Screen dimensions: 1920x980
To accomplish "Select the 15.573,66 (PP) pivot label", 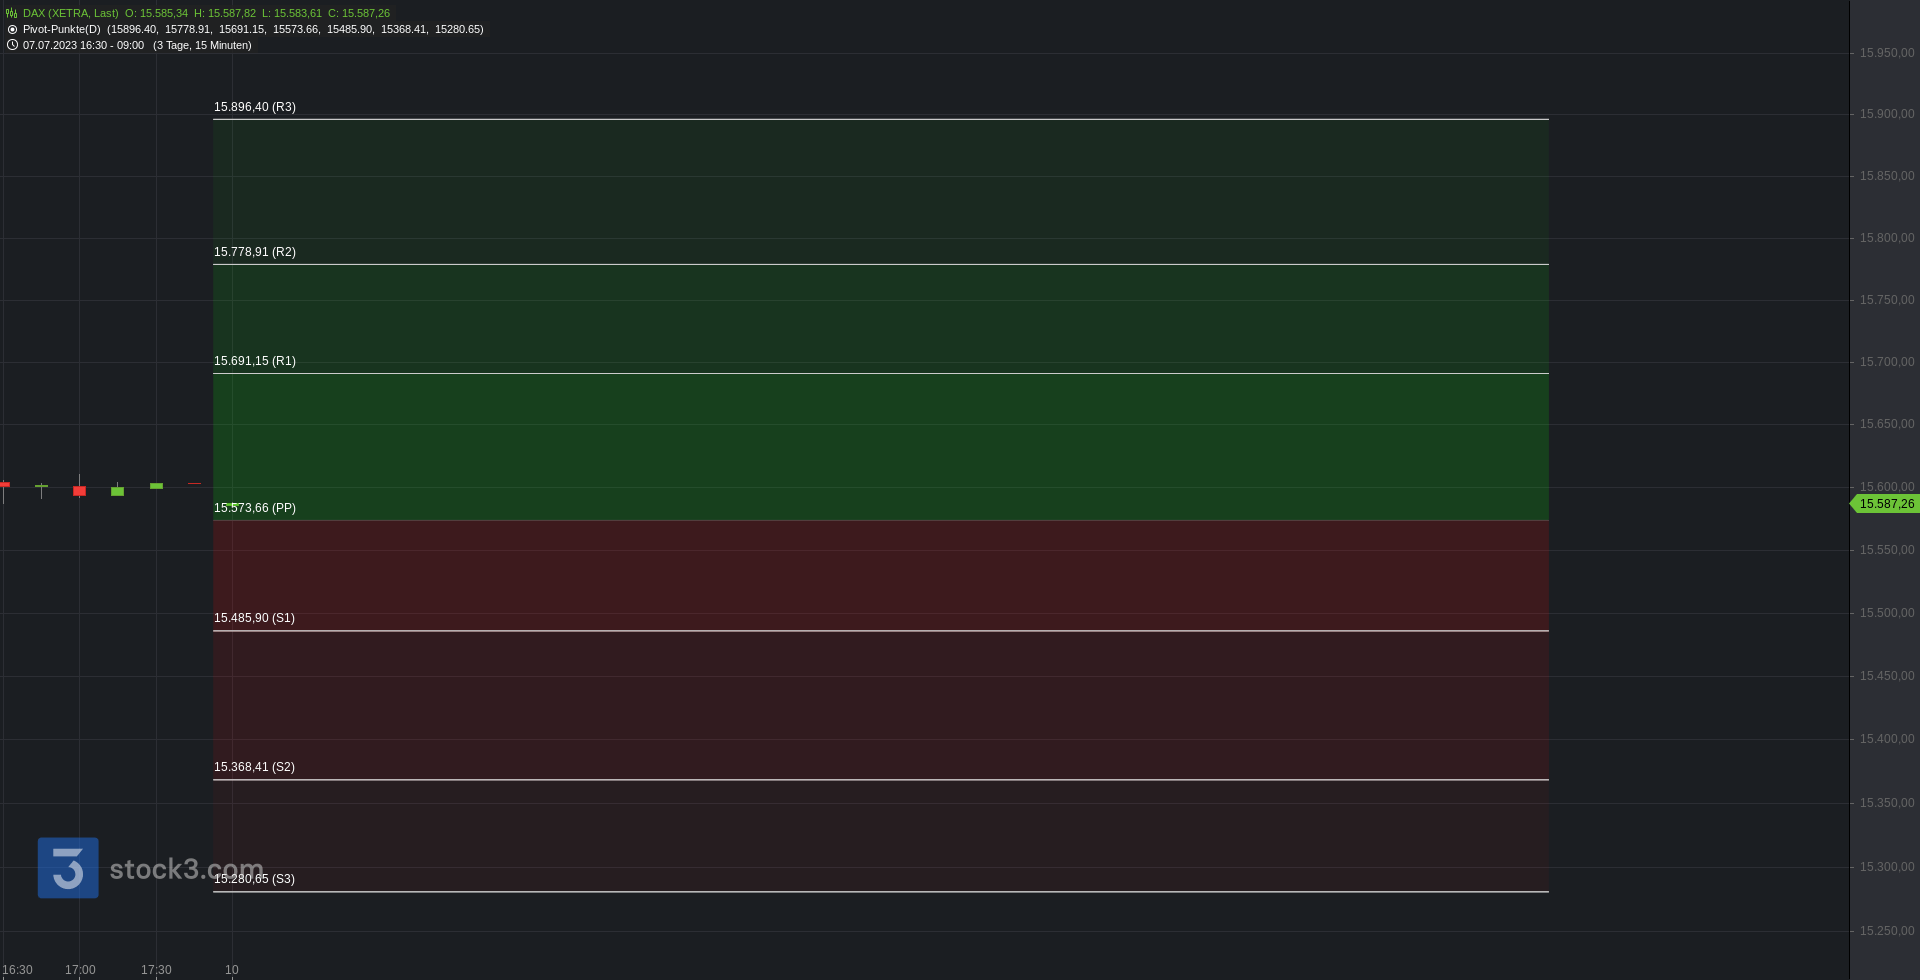I will pyautogui.click(x=255, y=508).
